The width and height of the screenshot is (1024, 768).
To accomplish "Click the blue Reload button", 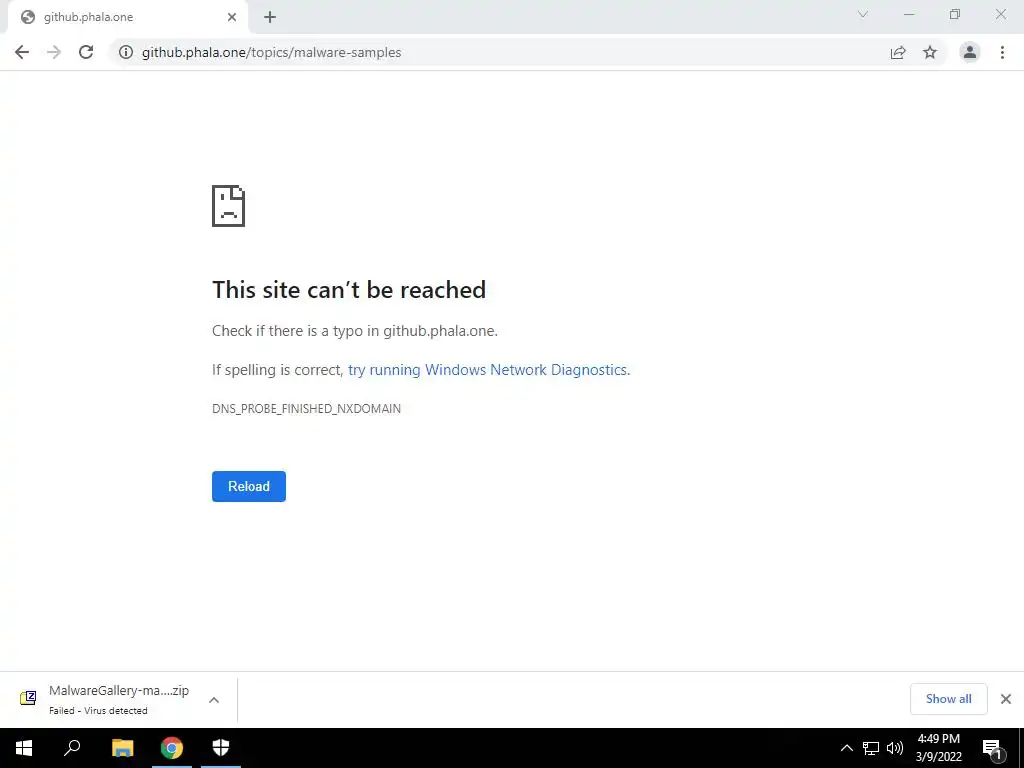I will pos(249,487).
